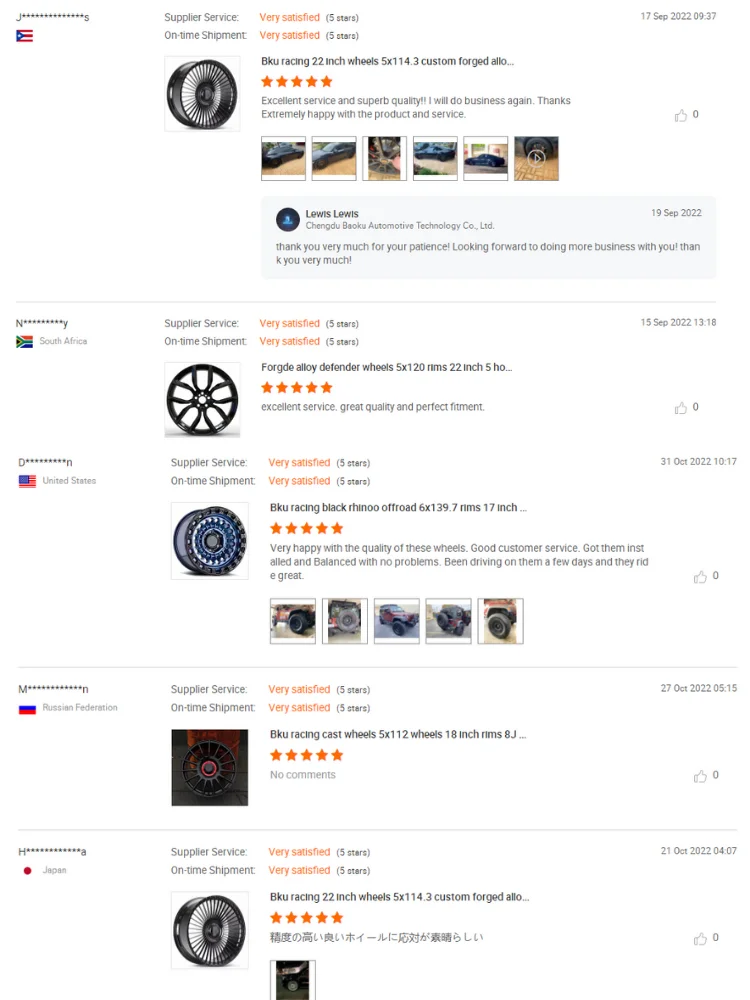The image size is (750, 1000).
Task: Click the United States flag icon
Action: coord(27,481)
